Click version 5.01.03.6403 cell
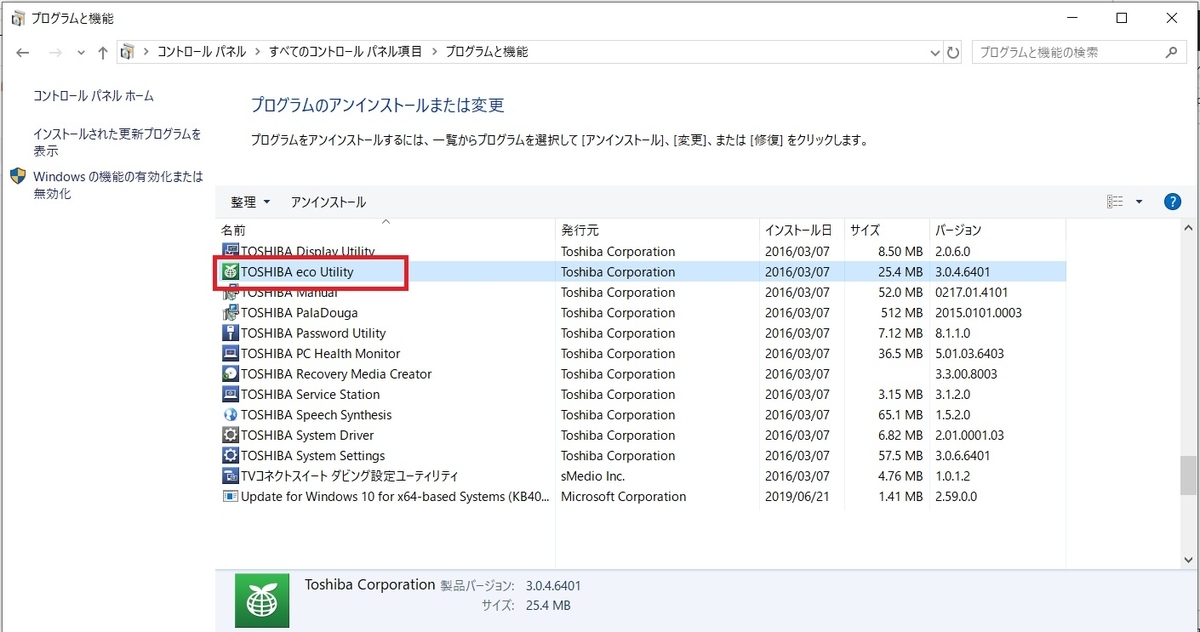The image size is (1200, 632). point(969,354)
